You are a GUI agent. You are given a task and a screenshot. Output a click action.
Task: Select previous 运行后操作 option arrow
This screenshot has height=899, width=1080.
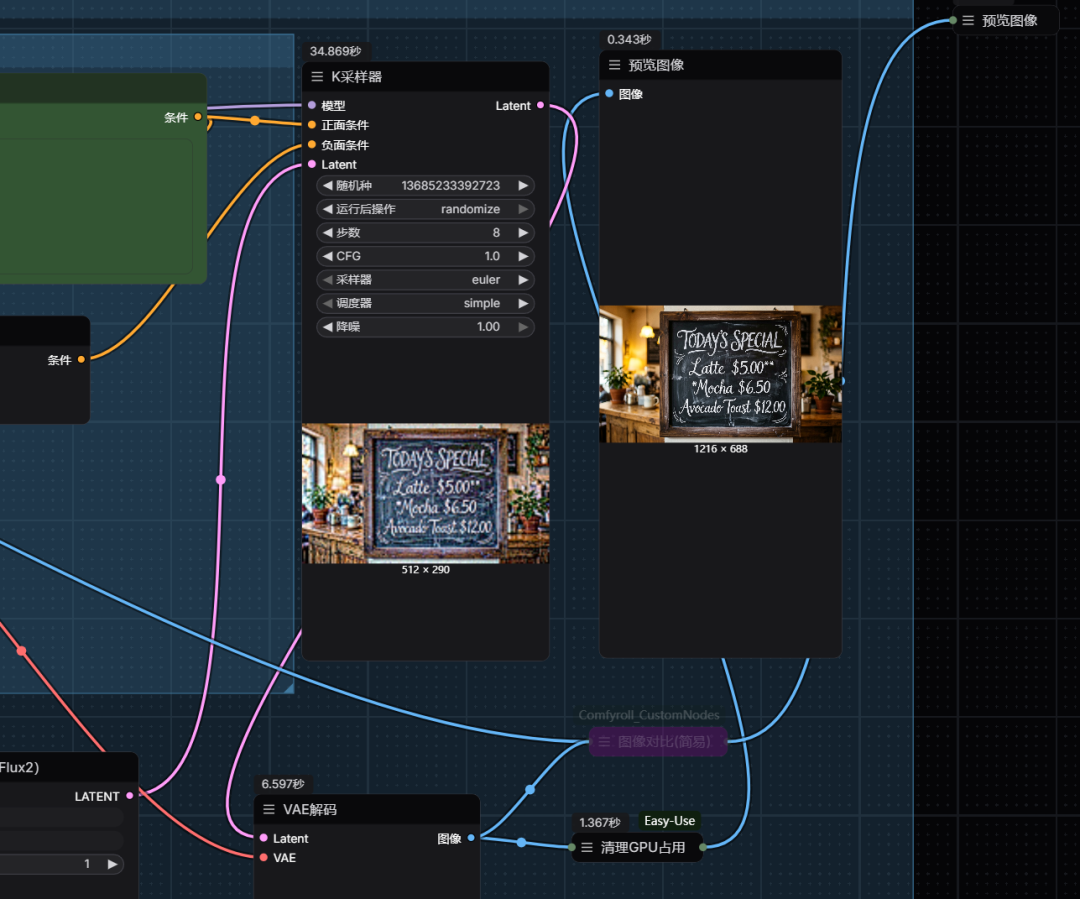pyautogui.click(x=328, y=209)
